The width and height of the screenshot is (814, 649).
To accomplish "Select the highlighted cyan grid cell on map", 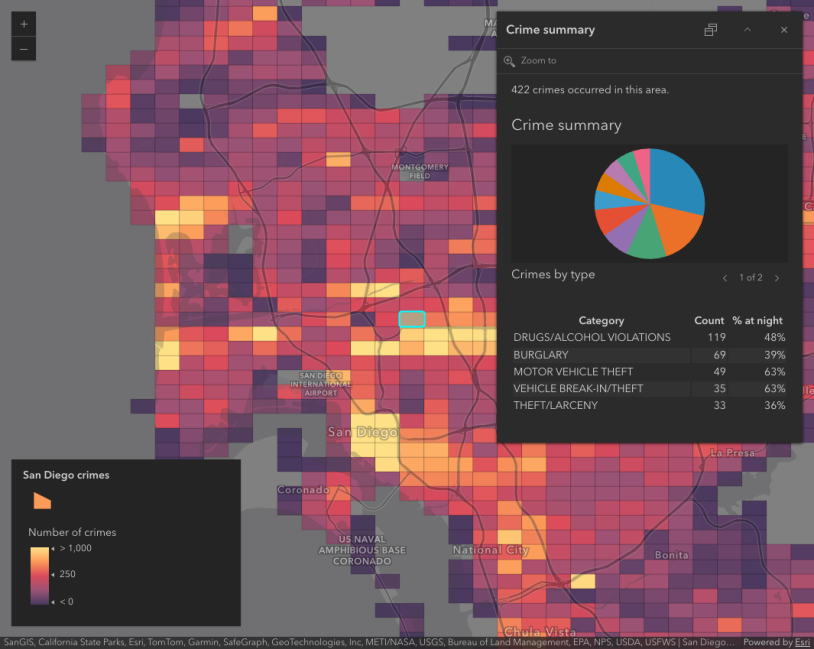I will 412,319.
